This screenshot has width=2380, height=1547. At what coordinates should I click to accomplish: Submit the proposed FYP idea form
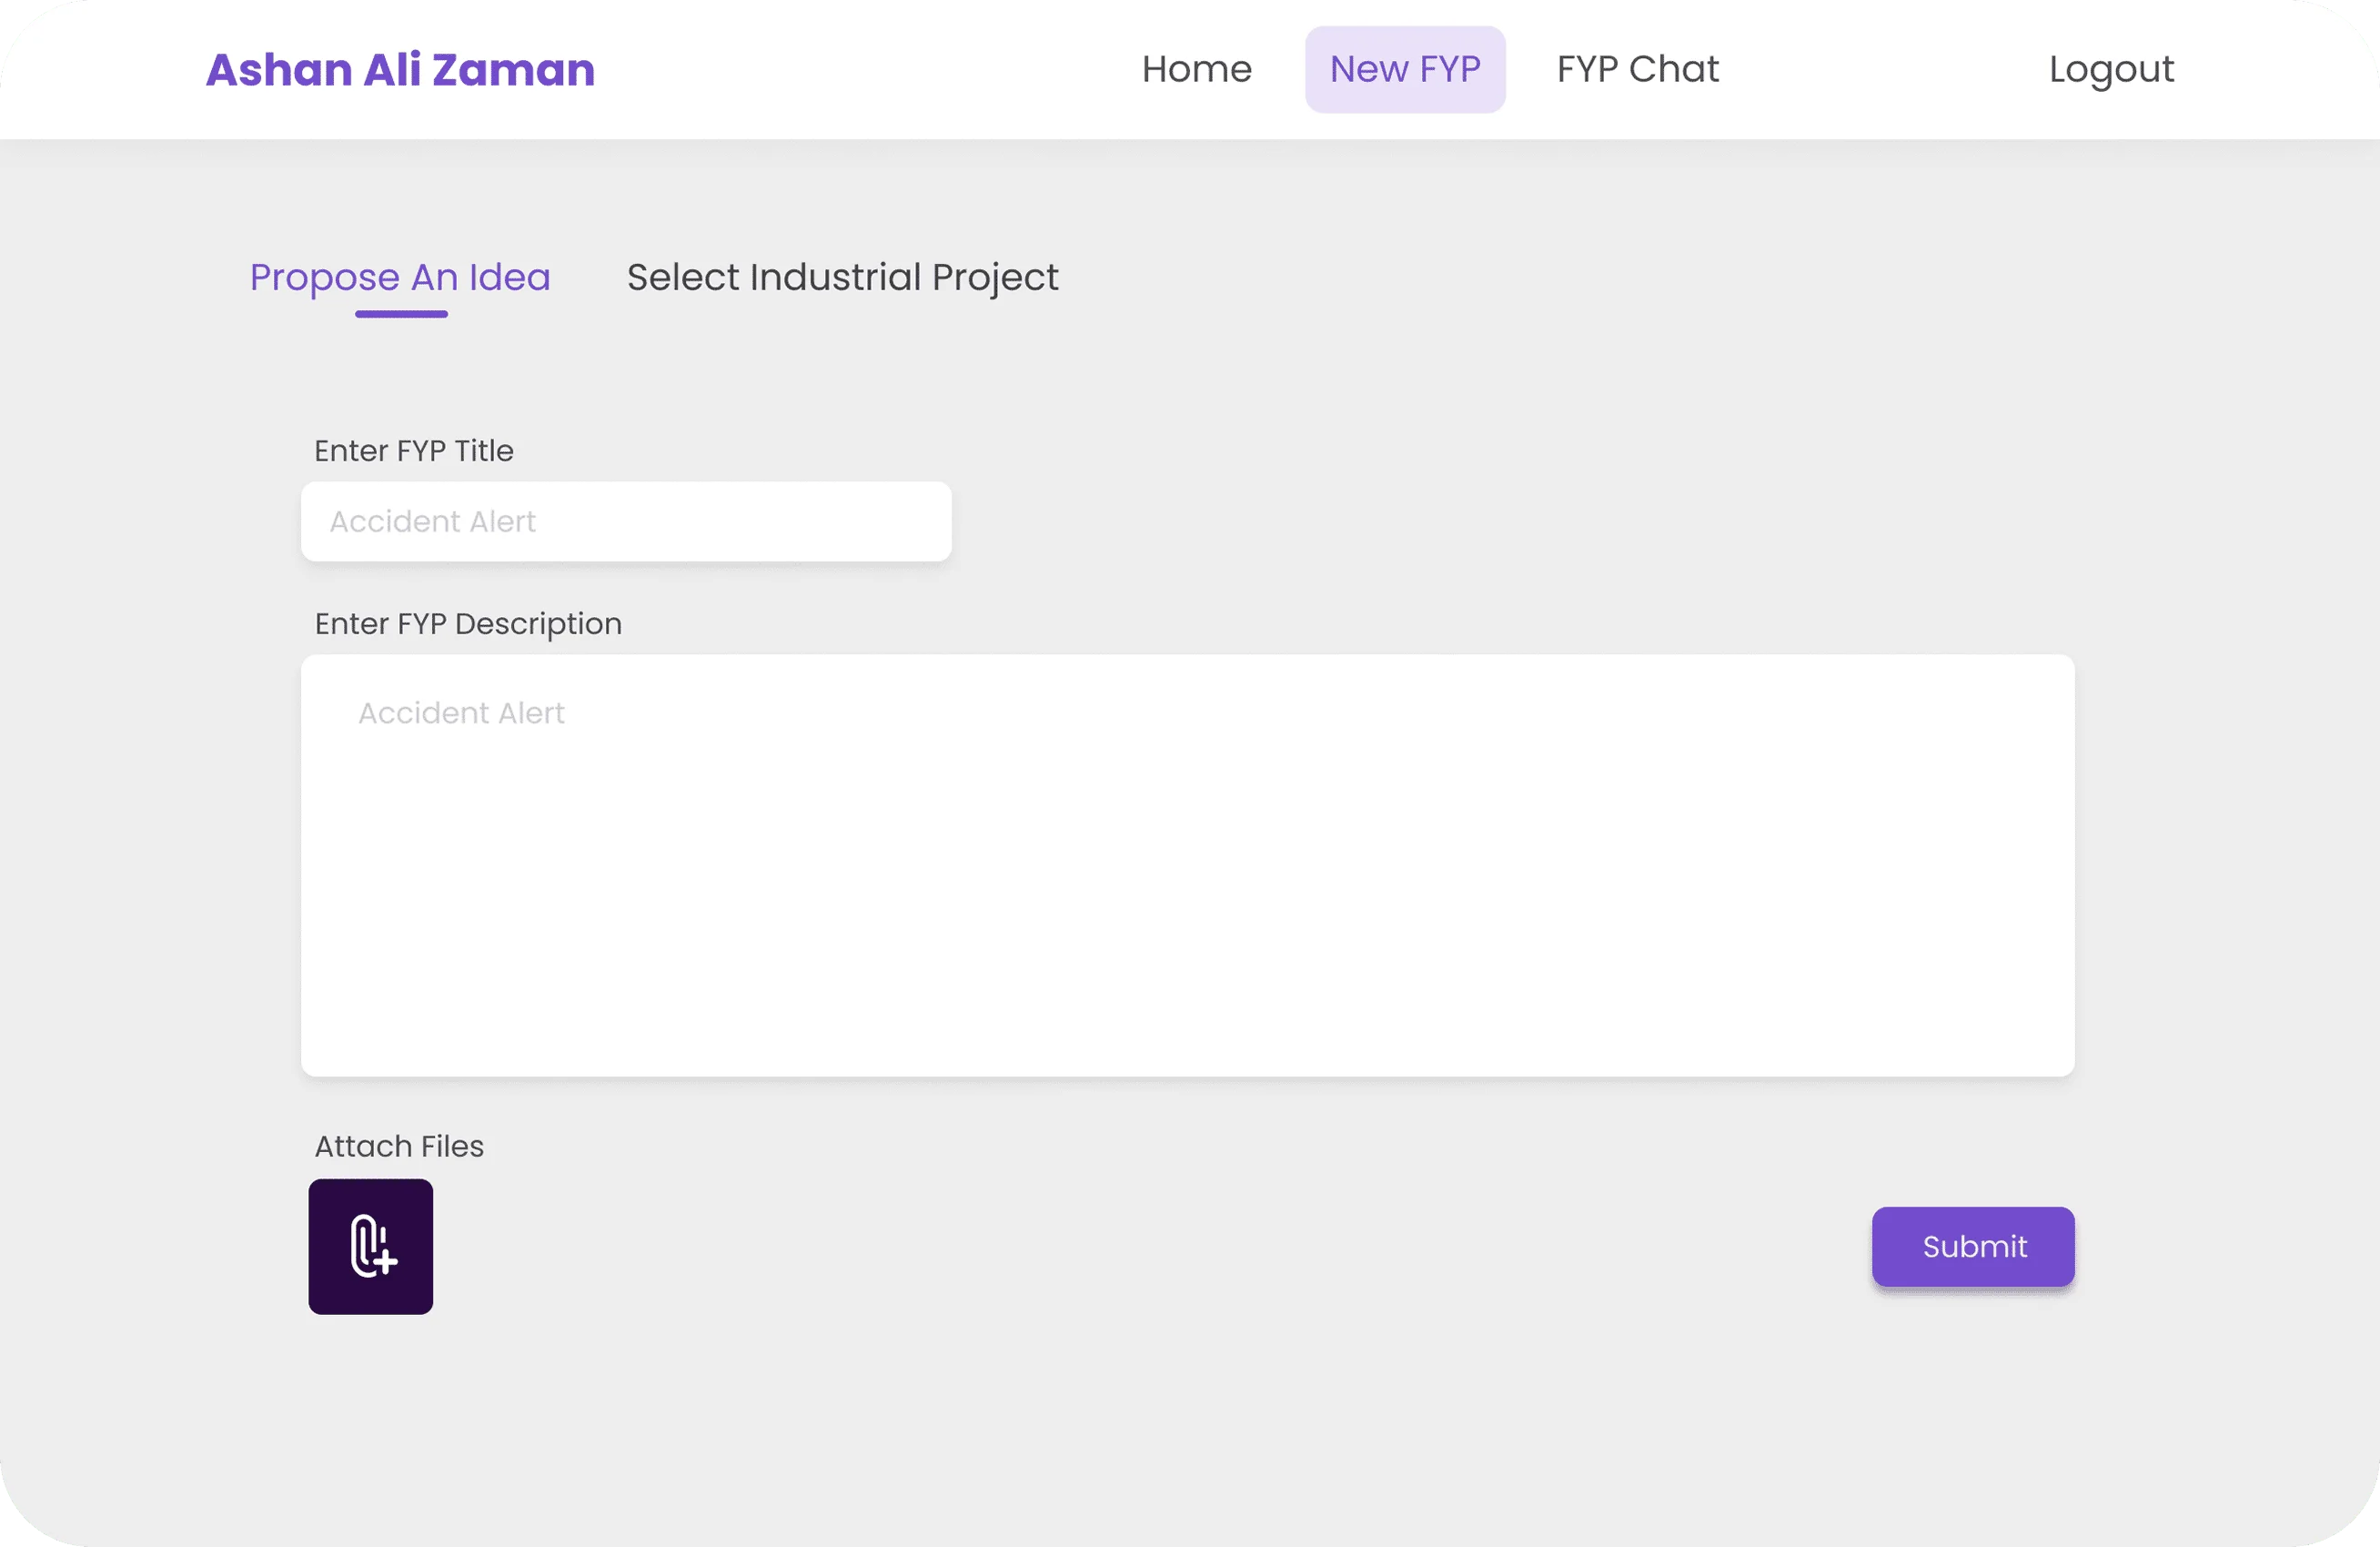coord(1972,1246)
